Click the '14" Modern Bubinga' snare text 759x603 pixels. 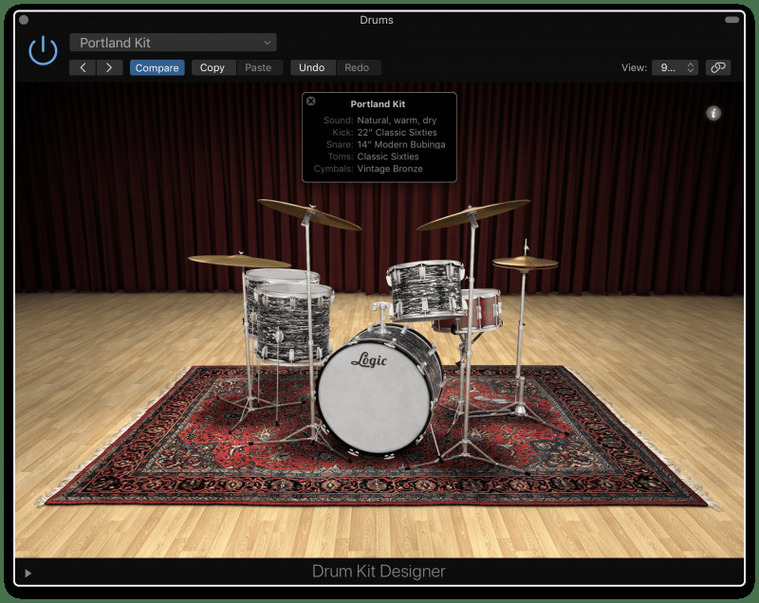(x=401, y=145)
